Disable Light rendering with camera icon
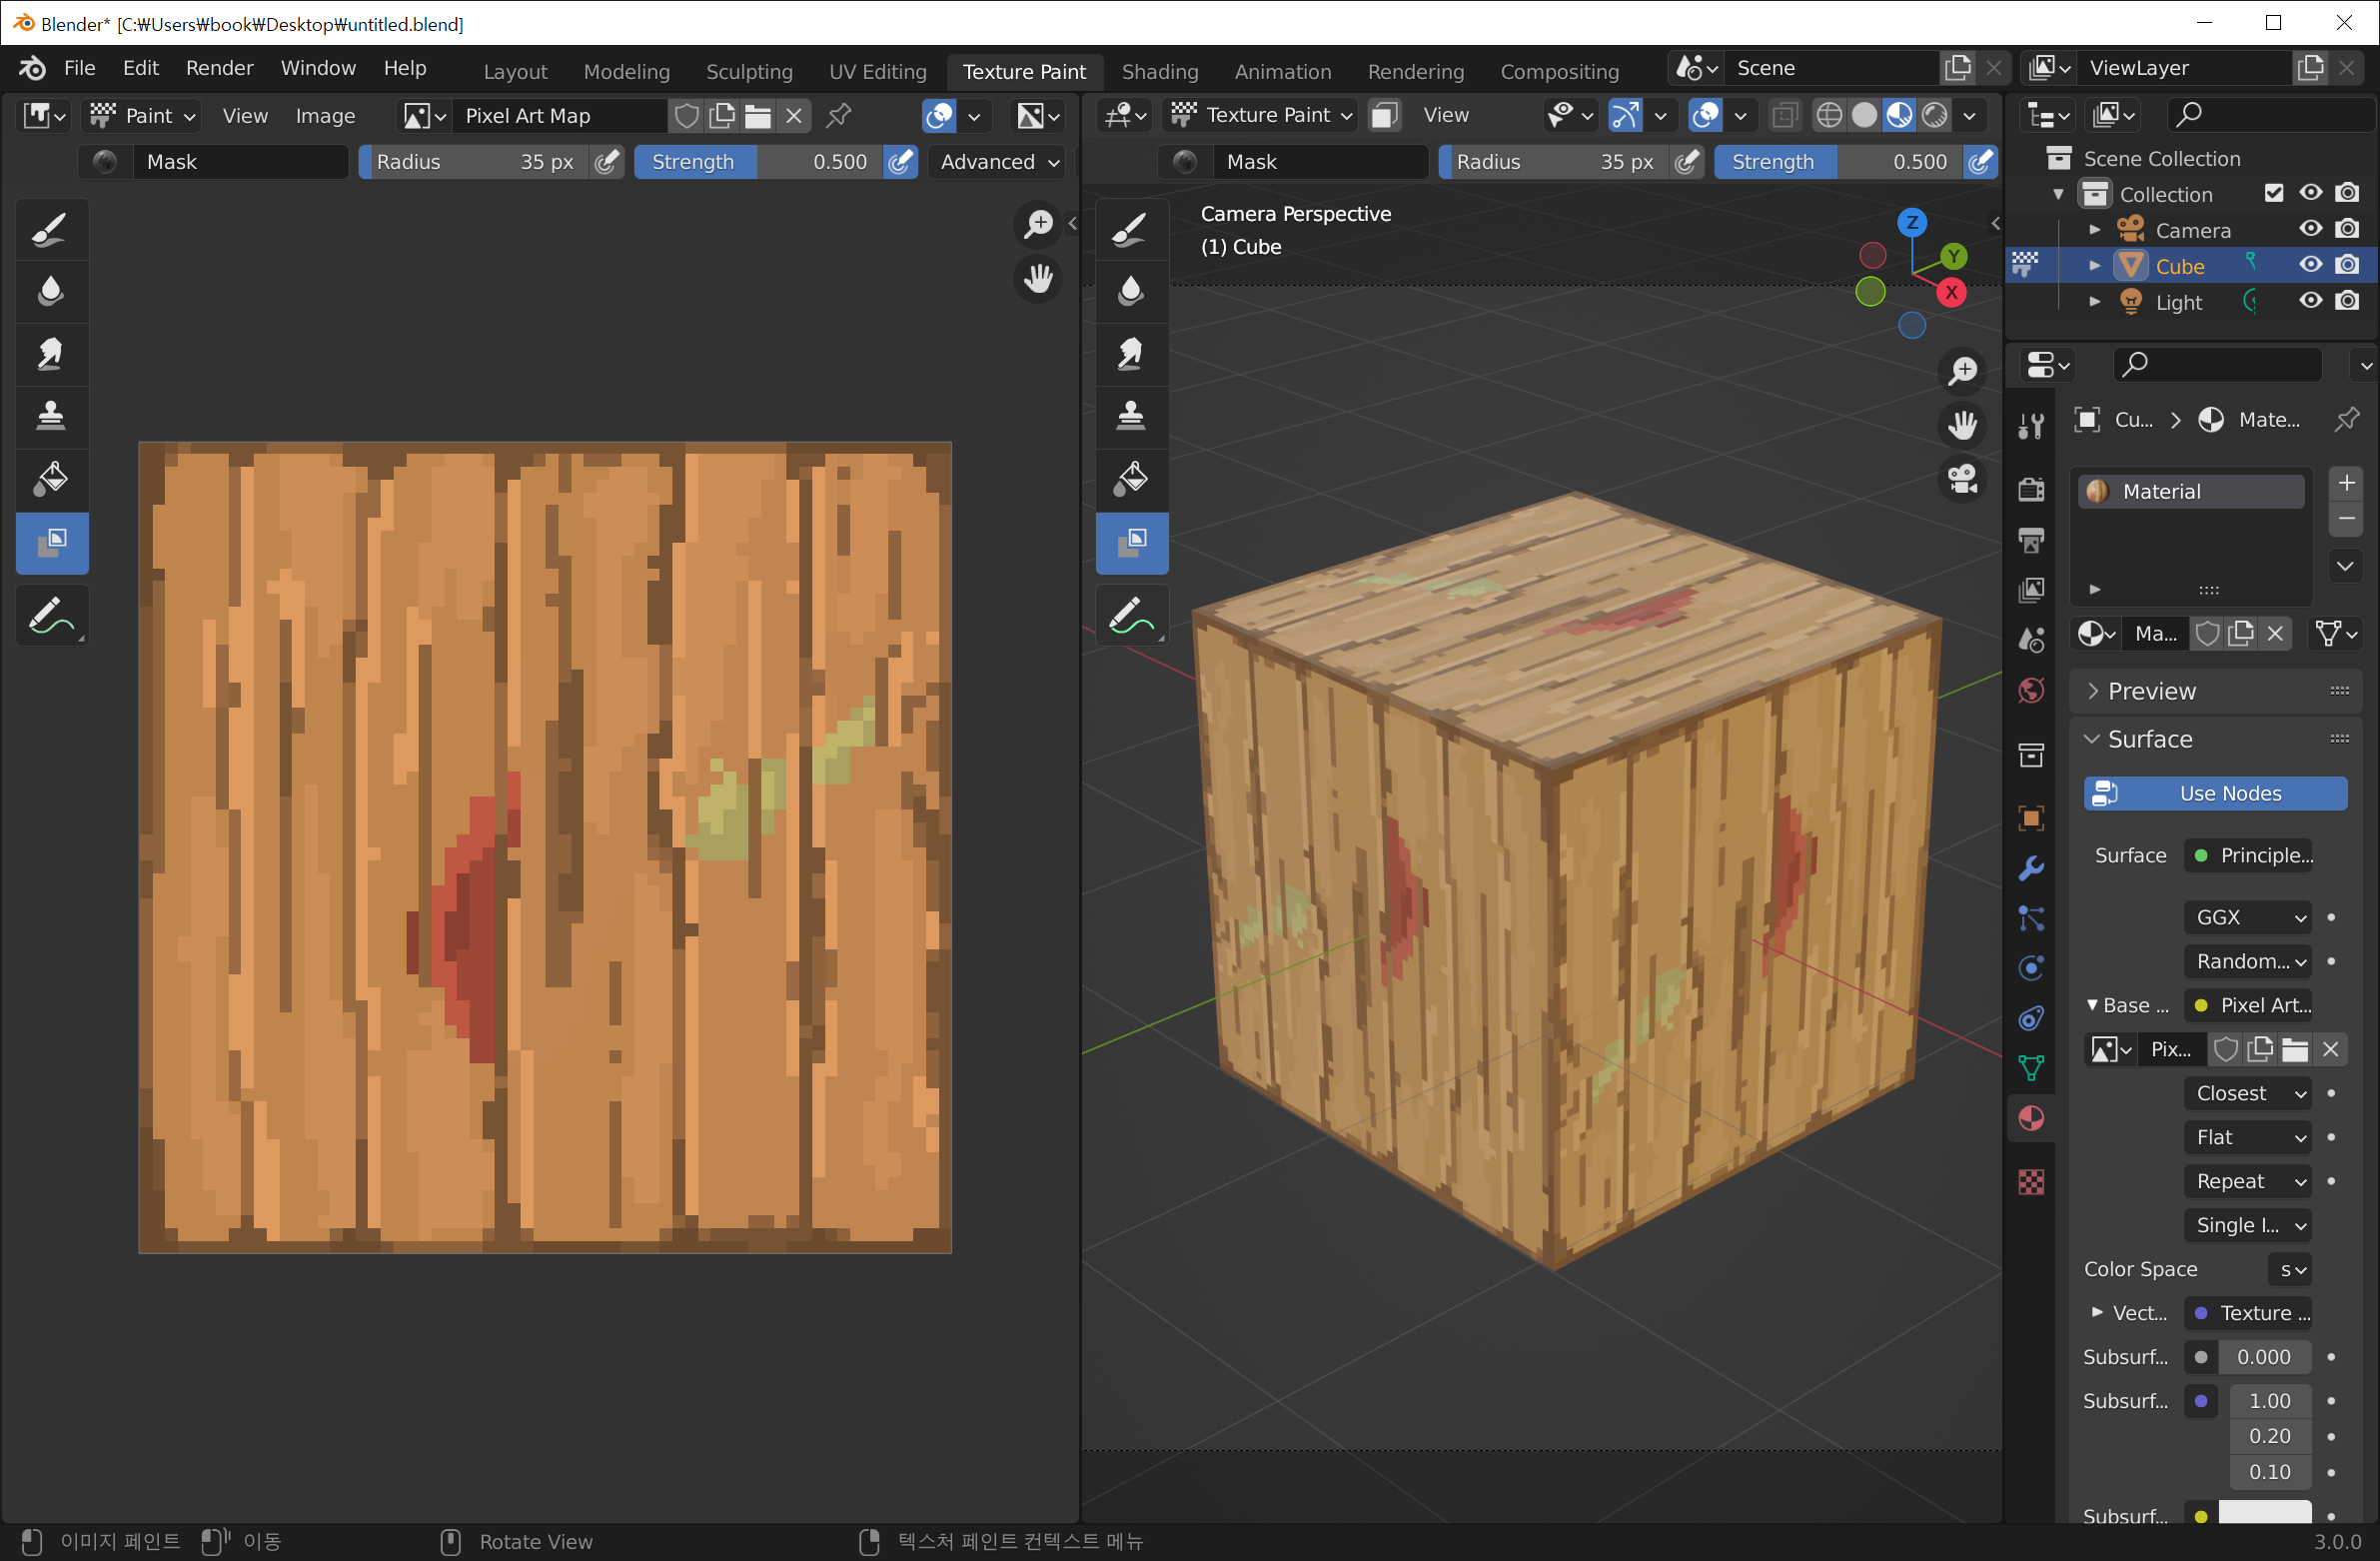The height and width of the screenshot is (1561, 2380). pyautogui.click(x=2347, y=301)
